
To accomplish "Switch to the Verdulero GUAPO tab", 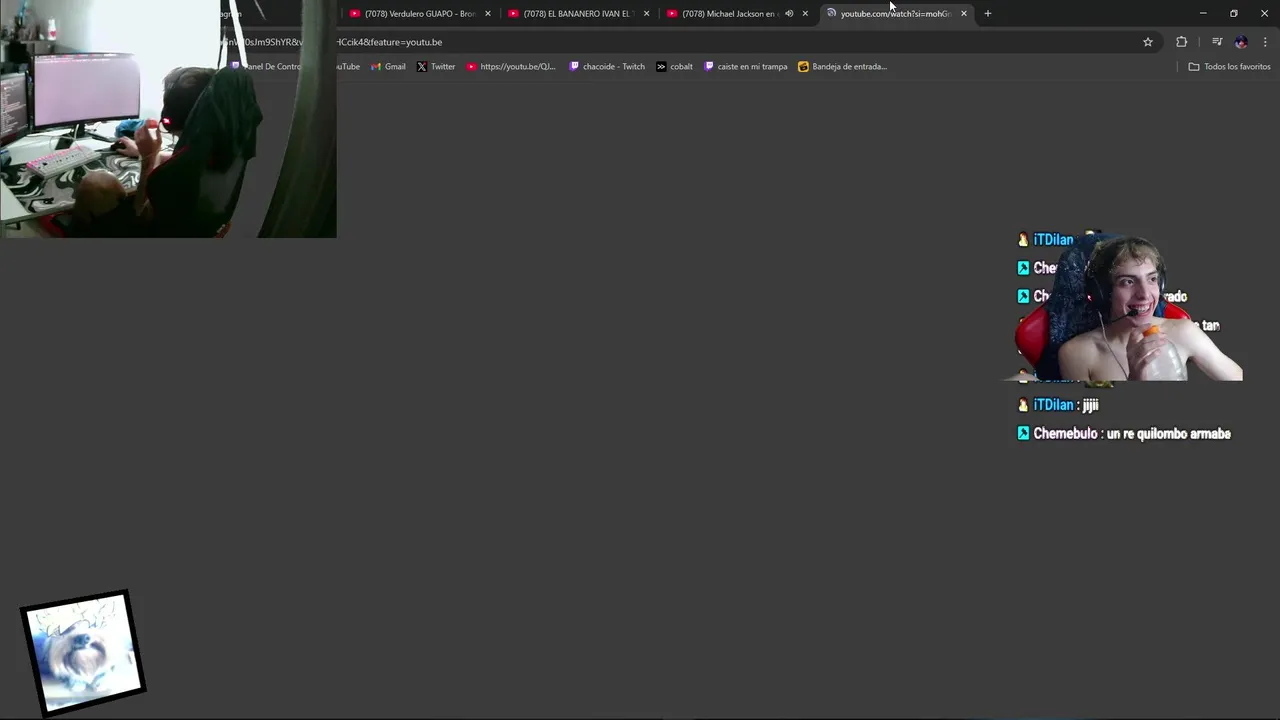I will pos(418,14).
